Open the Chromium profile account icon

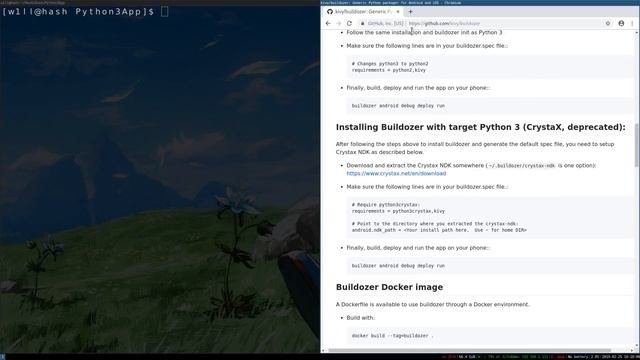click(x=621, y=24)
